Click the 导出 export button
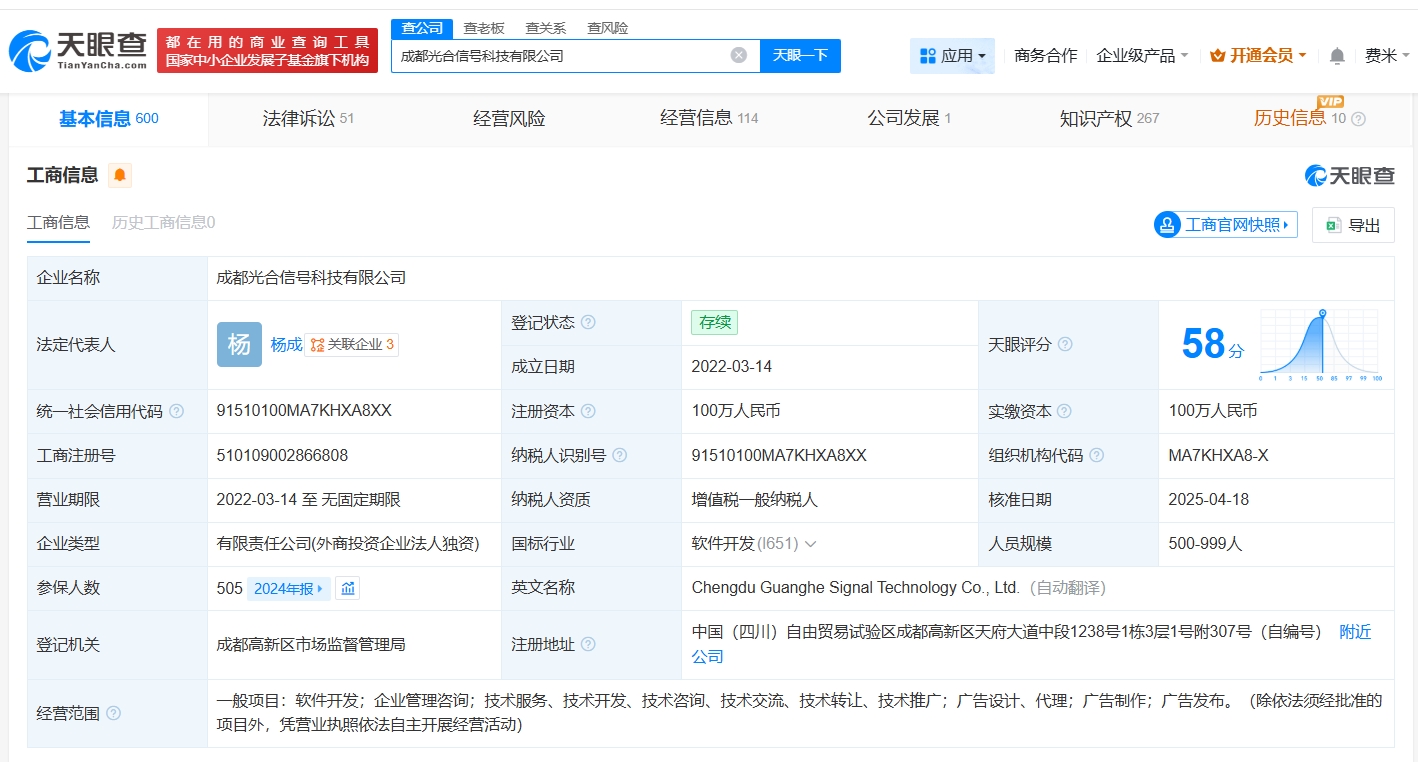 coord(1353,225)
